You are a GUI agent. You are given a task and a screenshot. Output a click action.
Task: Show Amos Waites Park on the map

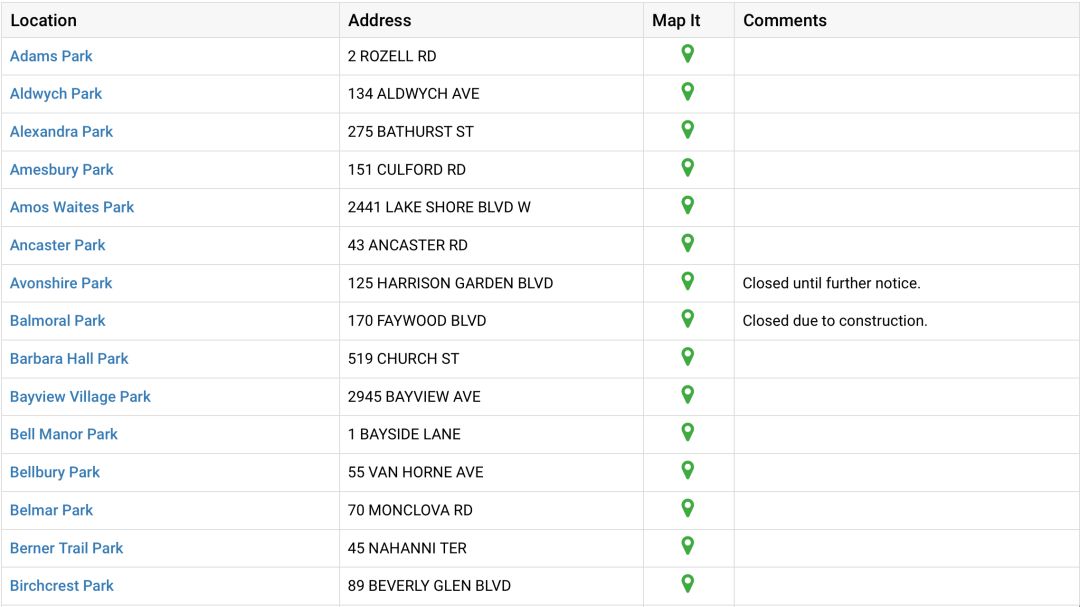point(687,206)
